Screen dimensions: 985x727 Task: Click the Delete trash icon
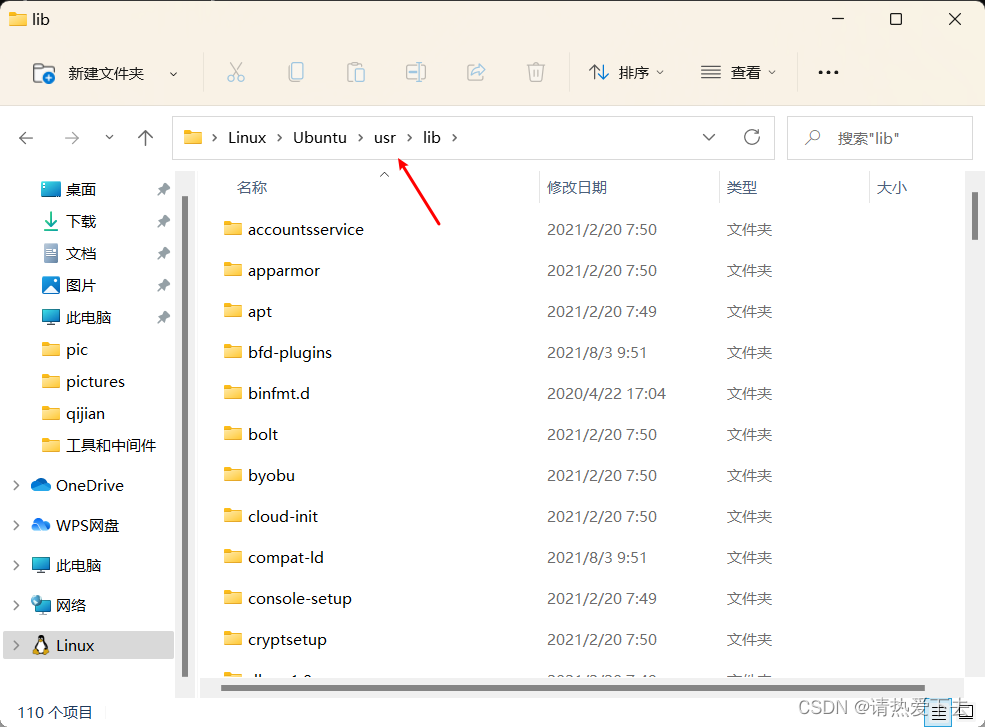pos(535,73)
